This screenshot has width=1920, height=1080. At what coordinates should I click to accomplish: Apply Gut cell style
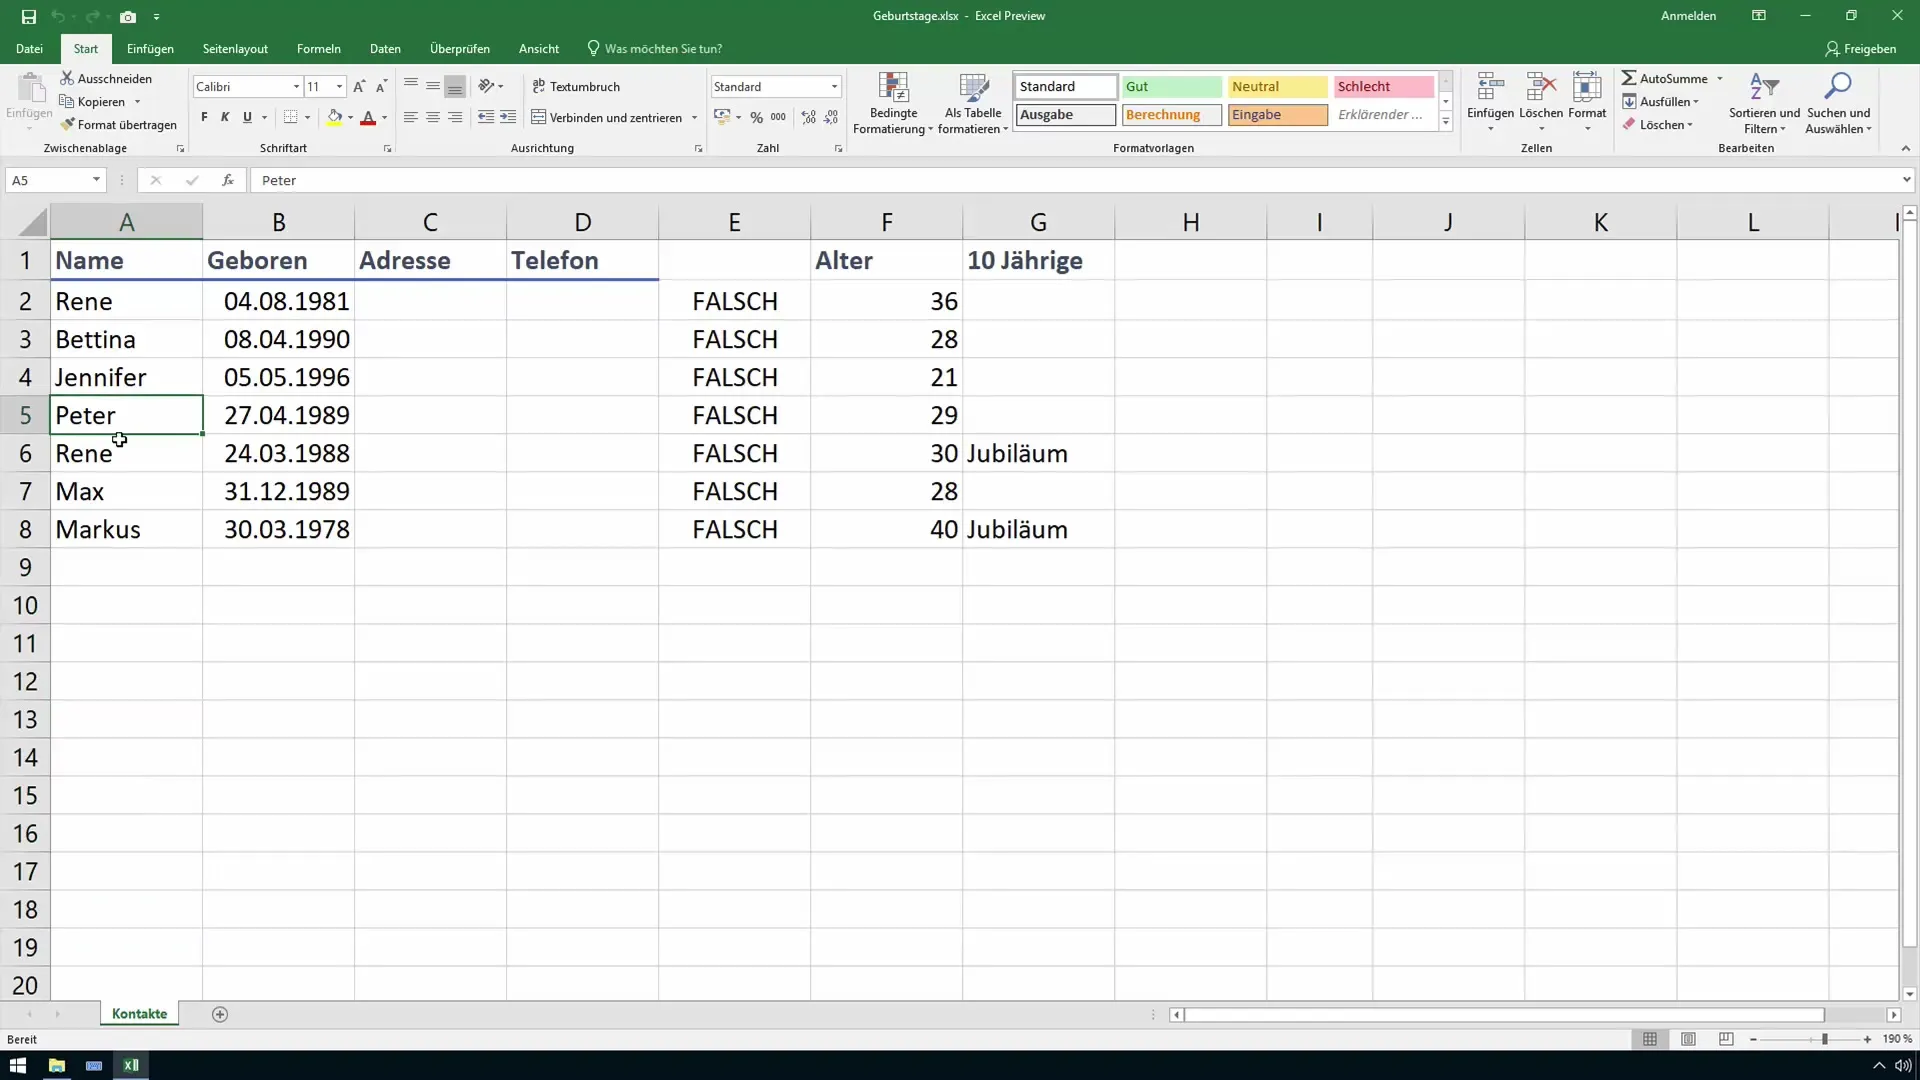(1171, 87)
